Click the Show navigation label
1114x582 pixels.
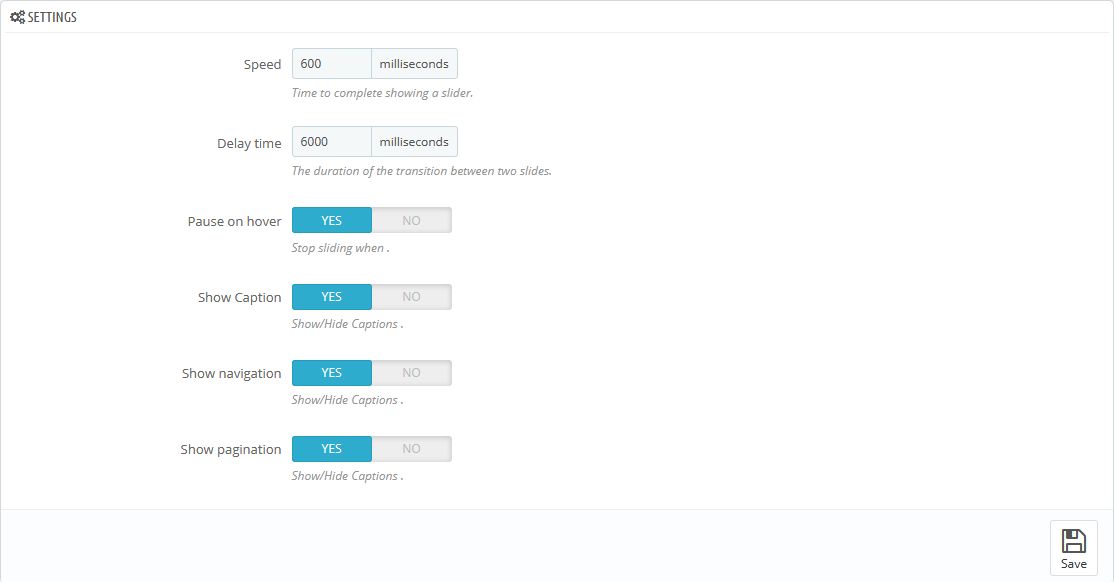click(x=231, y=374)
